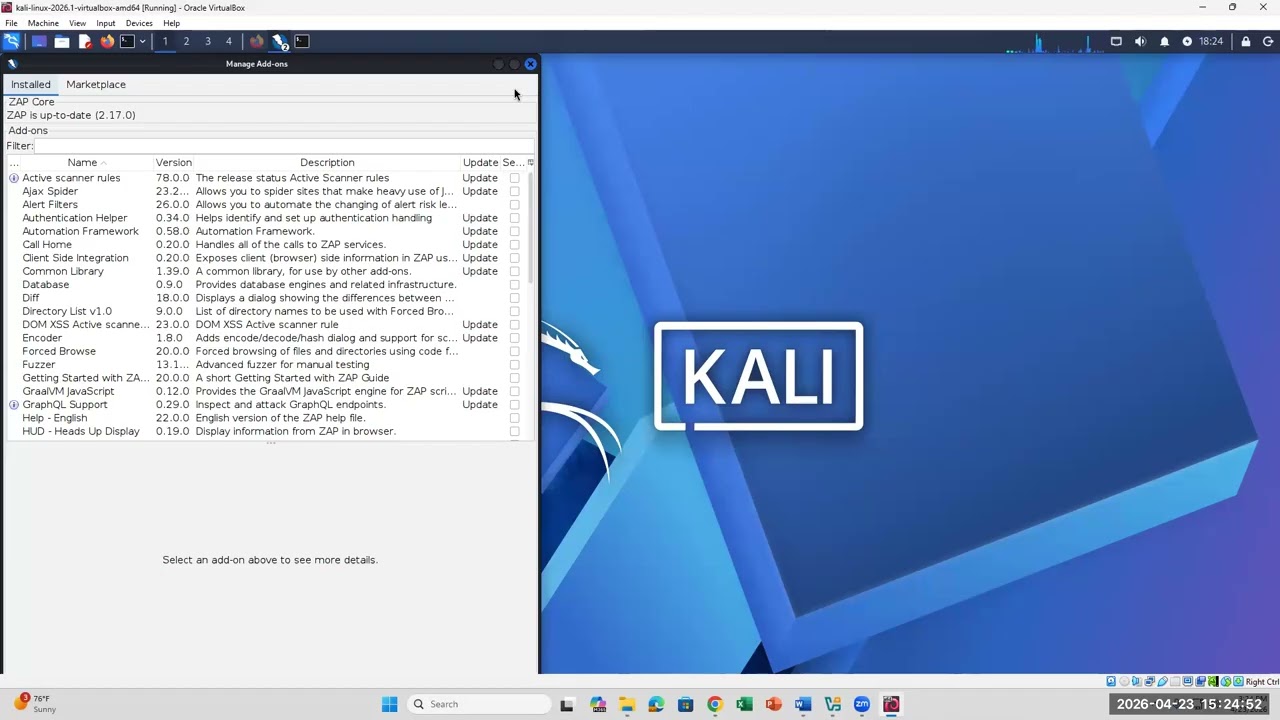The height and width of the screenshot is (720, 1280).
Task: Click the show desktop icon in Kali panel
Action: (39, 41)
